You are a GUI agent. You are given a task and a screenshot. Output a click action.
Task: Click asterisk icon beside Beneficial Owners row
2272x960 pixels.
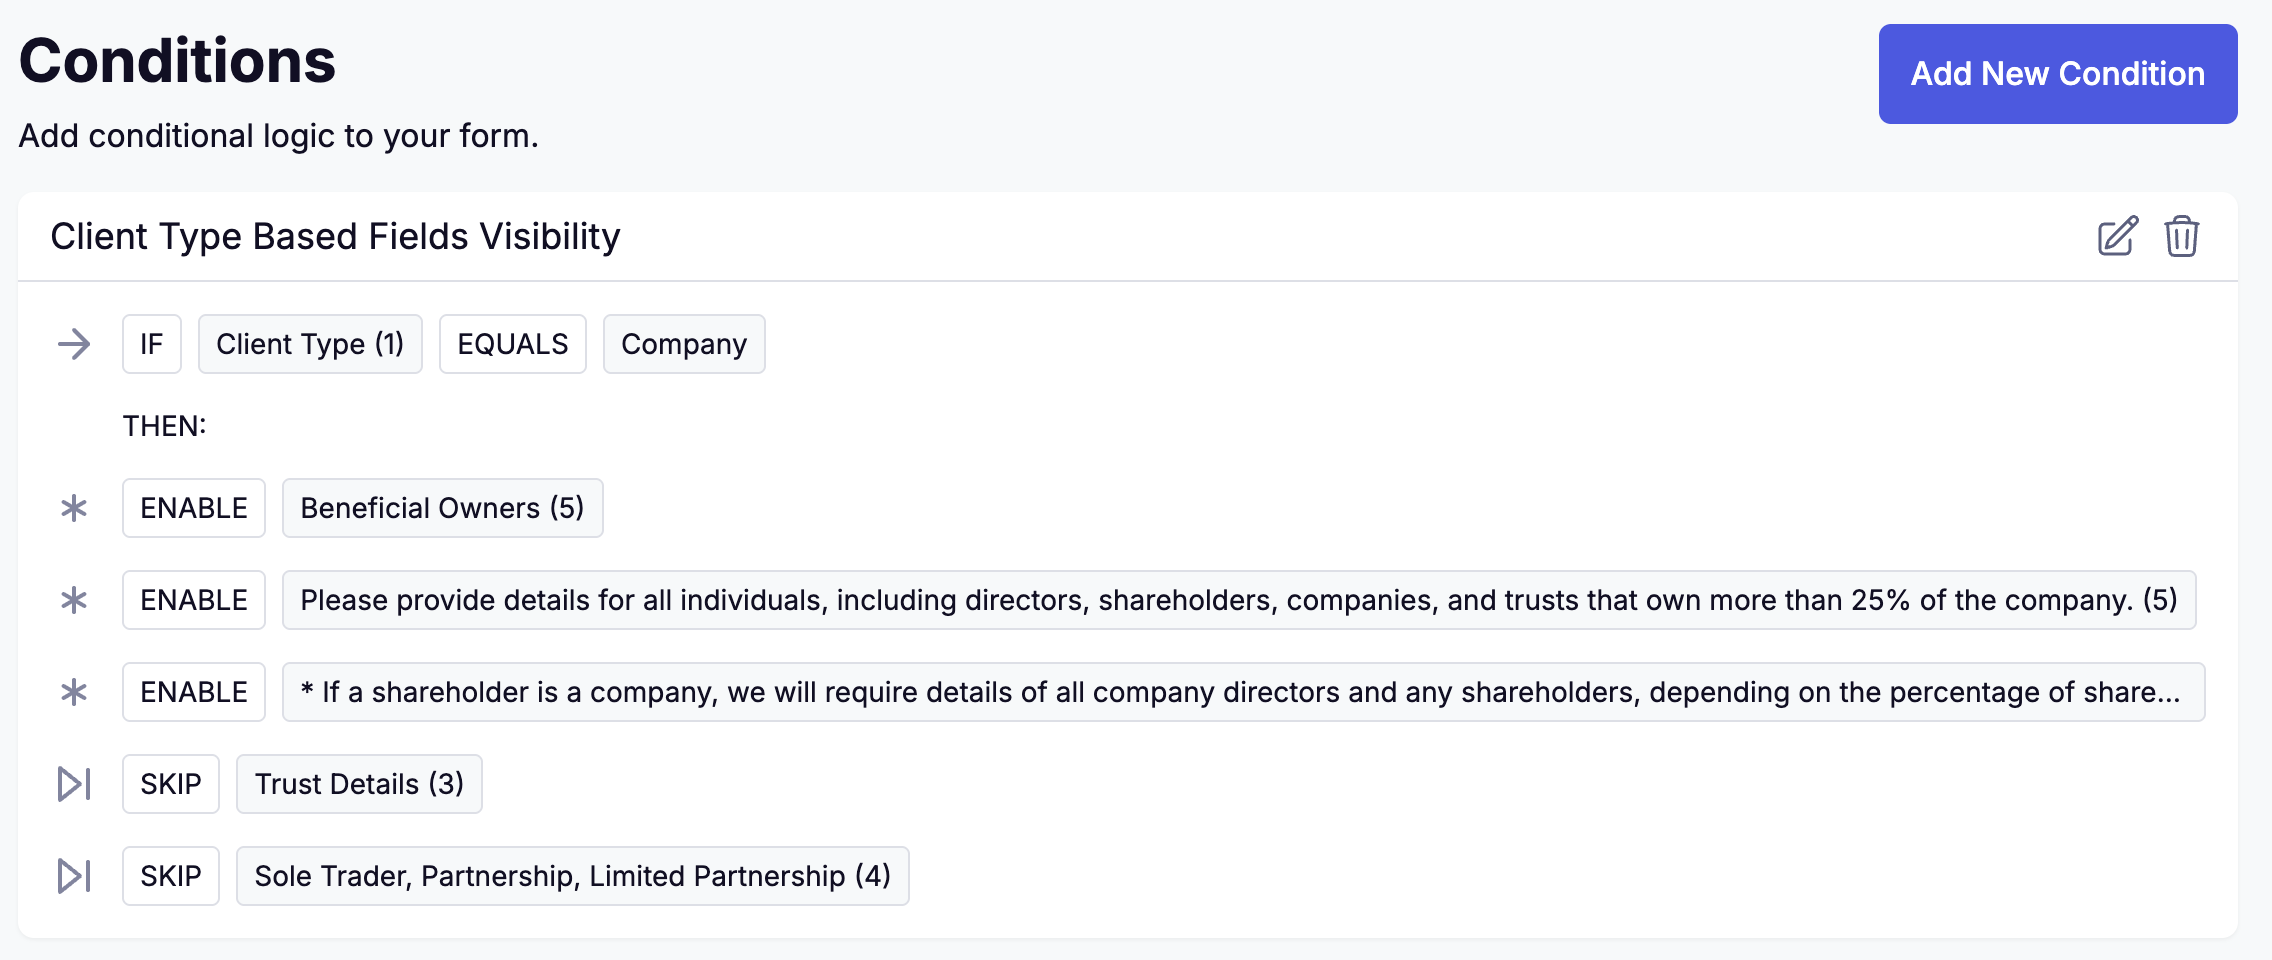point(74,509)
